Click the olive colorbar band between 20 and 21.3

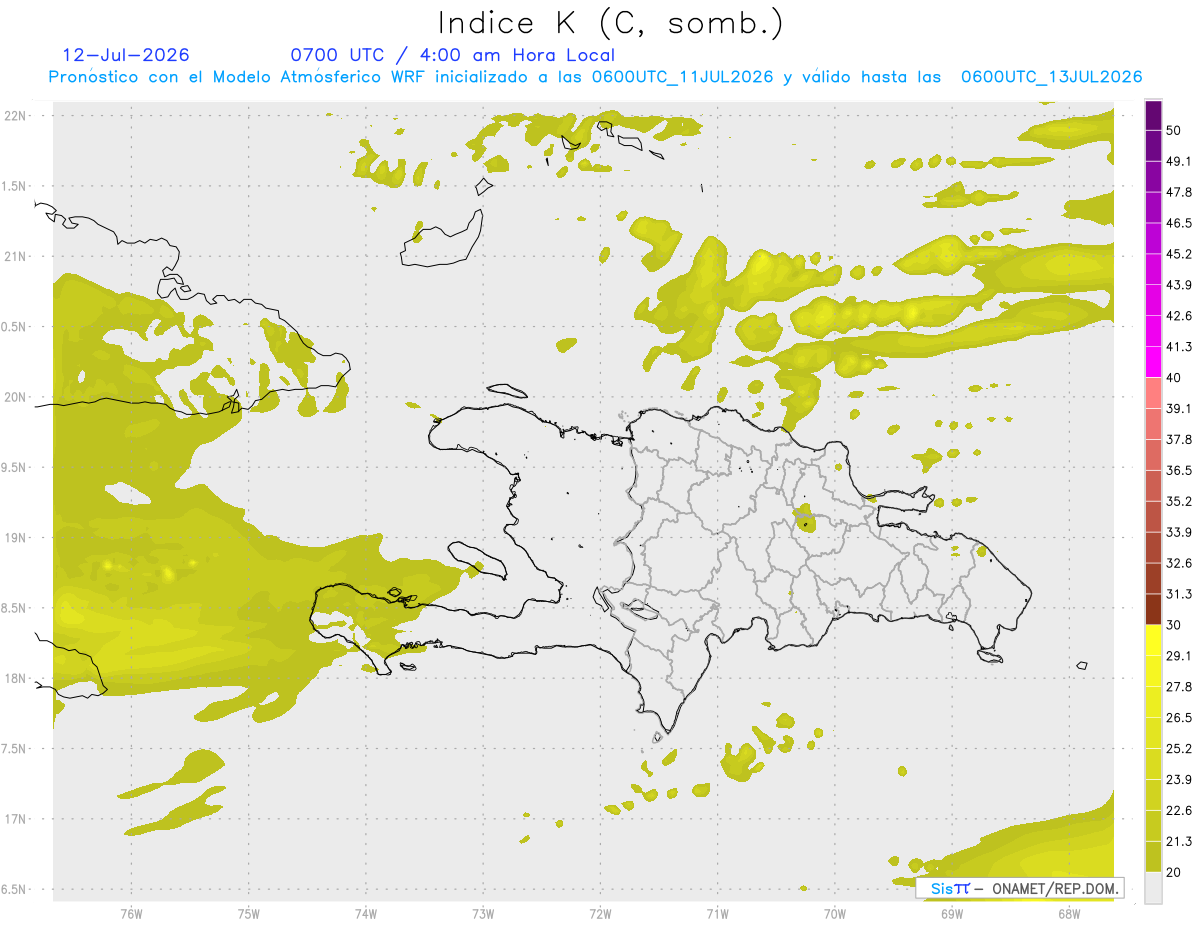pos(1153,857)
